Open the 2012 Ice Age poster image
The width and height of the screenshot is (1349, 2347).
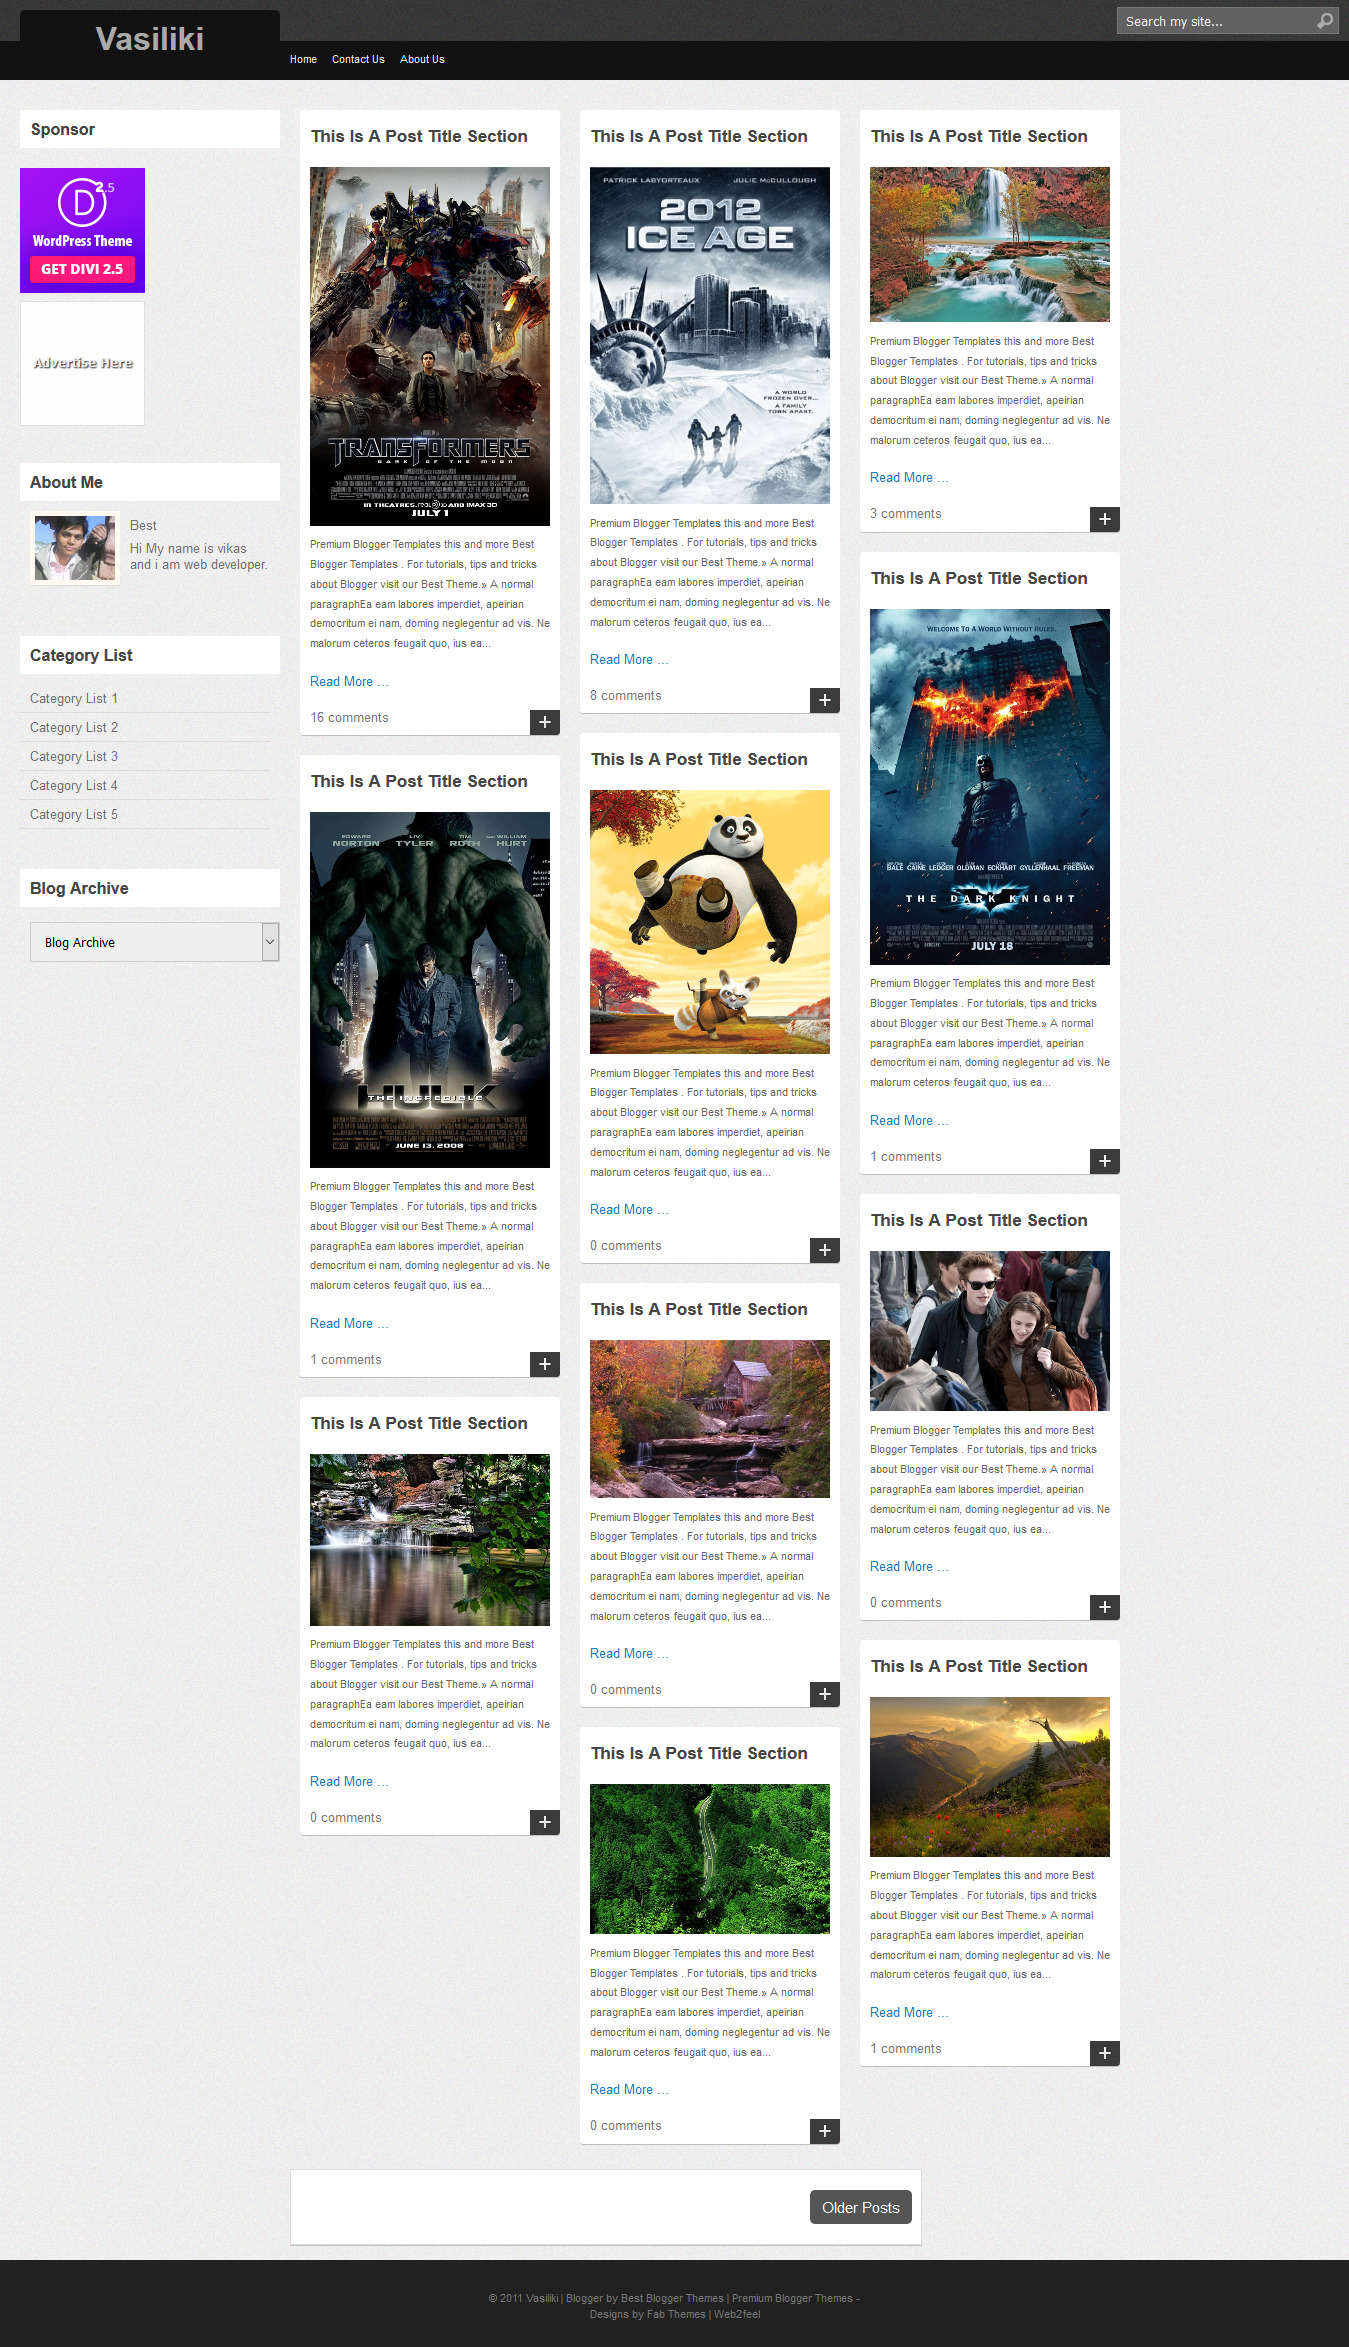(710, 335)
